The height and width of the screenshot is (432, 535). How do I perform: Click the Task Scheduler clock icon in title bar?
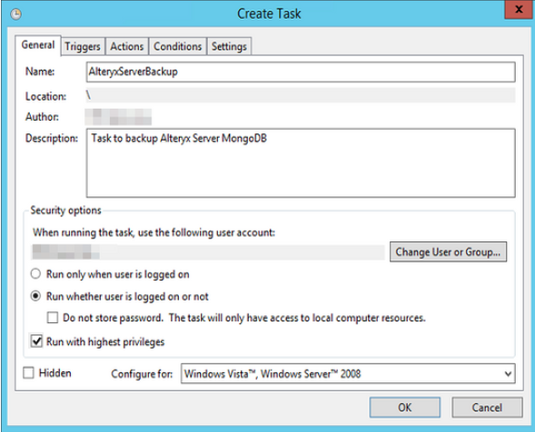pyautogui.click(x=16, y=14)
